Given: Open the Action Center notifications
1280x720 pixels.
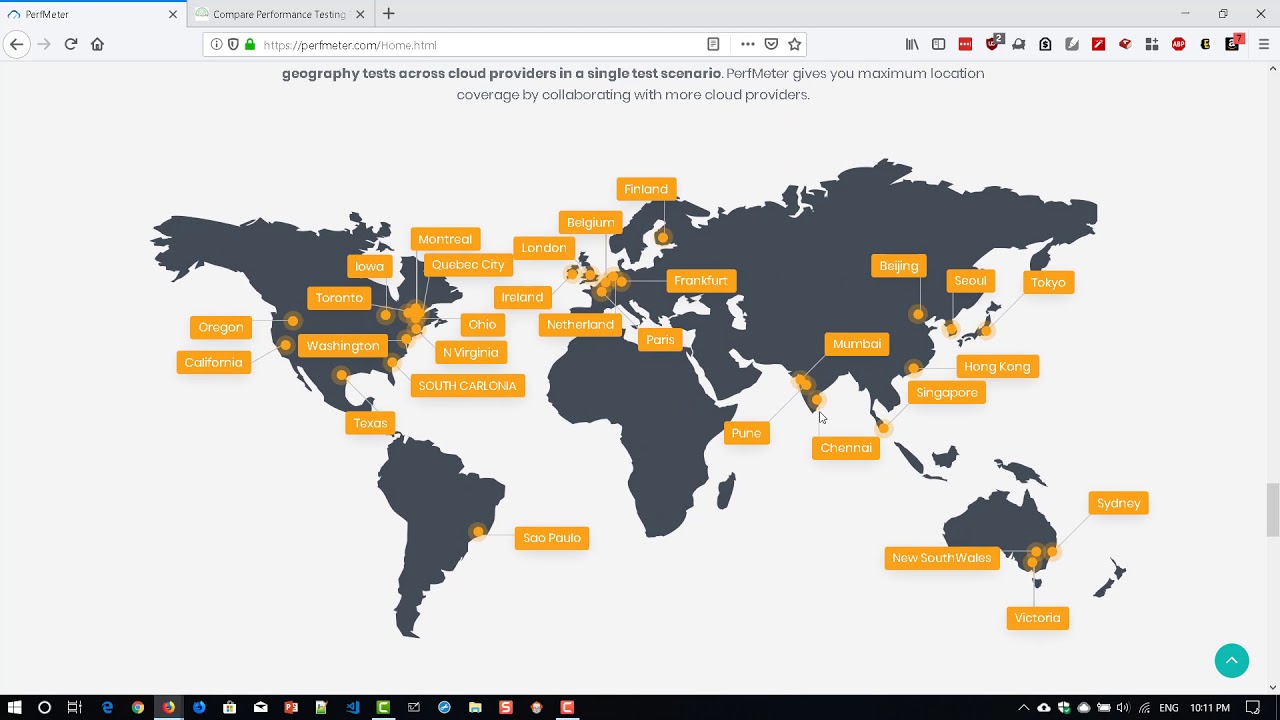Looking at the screenshot, I should point(1253,708).
